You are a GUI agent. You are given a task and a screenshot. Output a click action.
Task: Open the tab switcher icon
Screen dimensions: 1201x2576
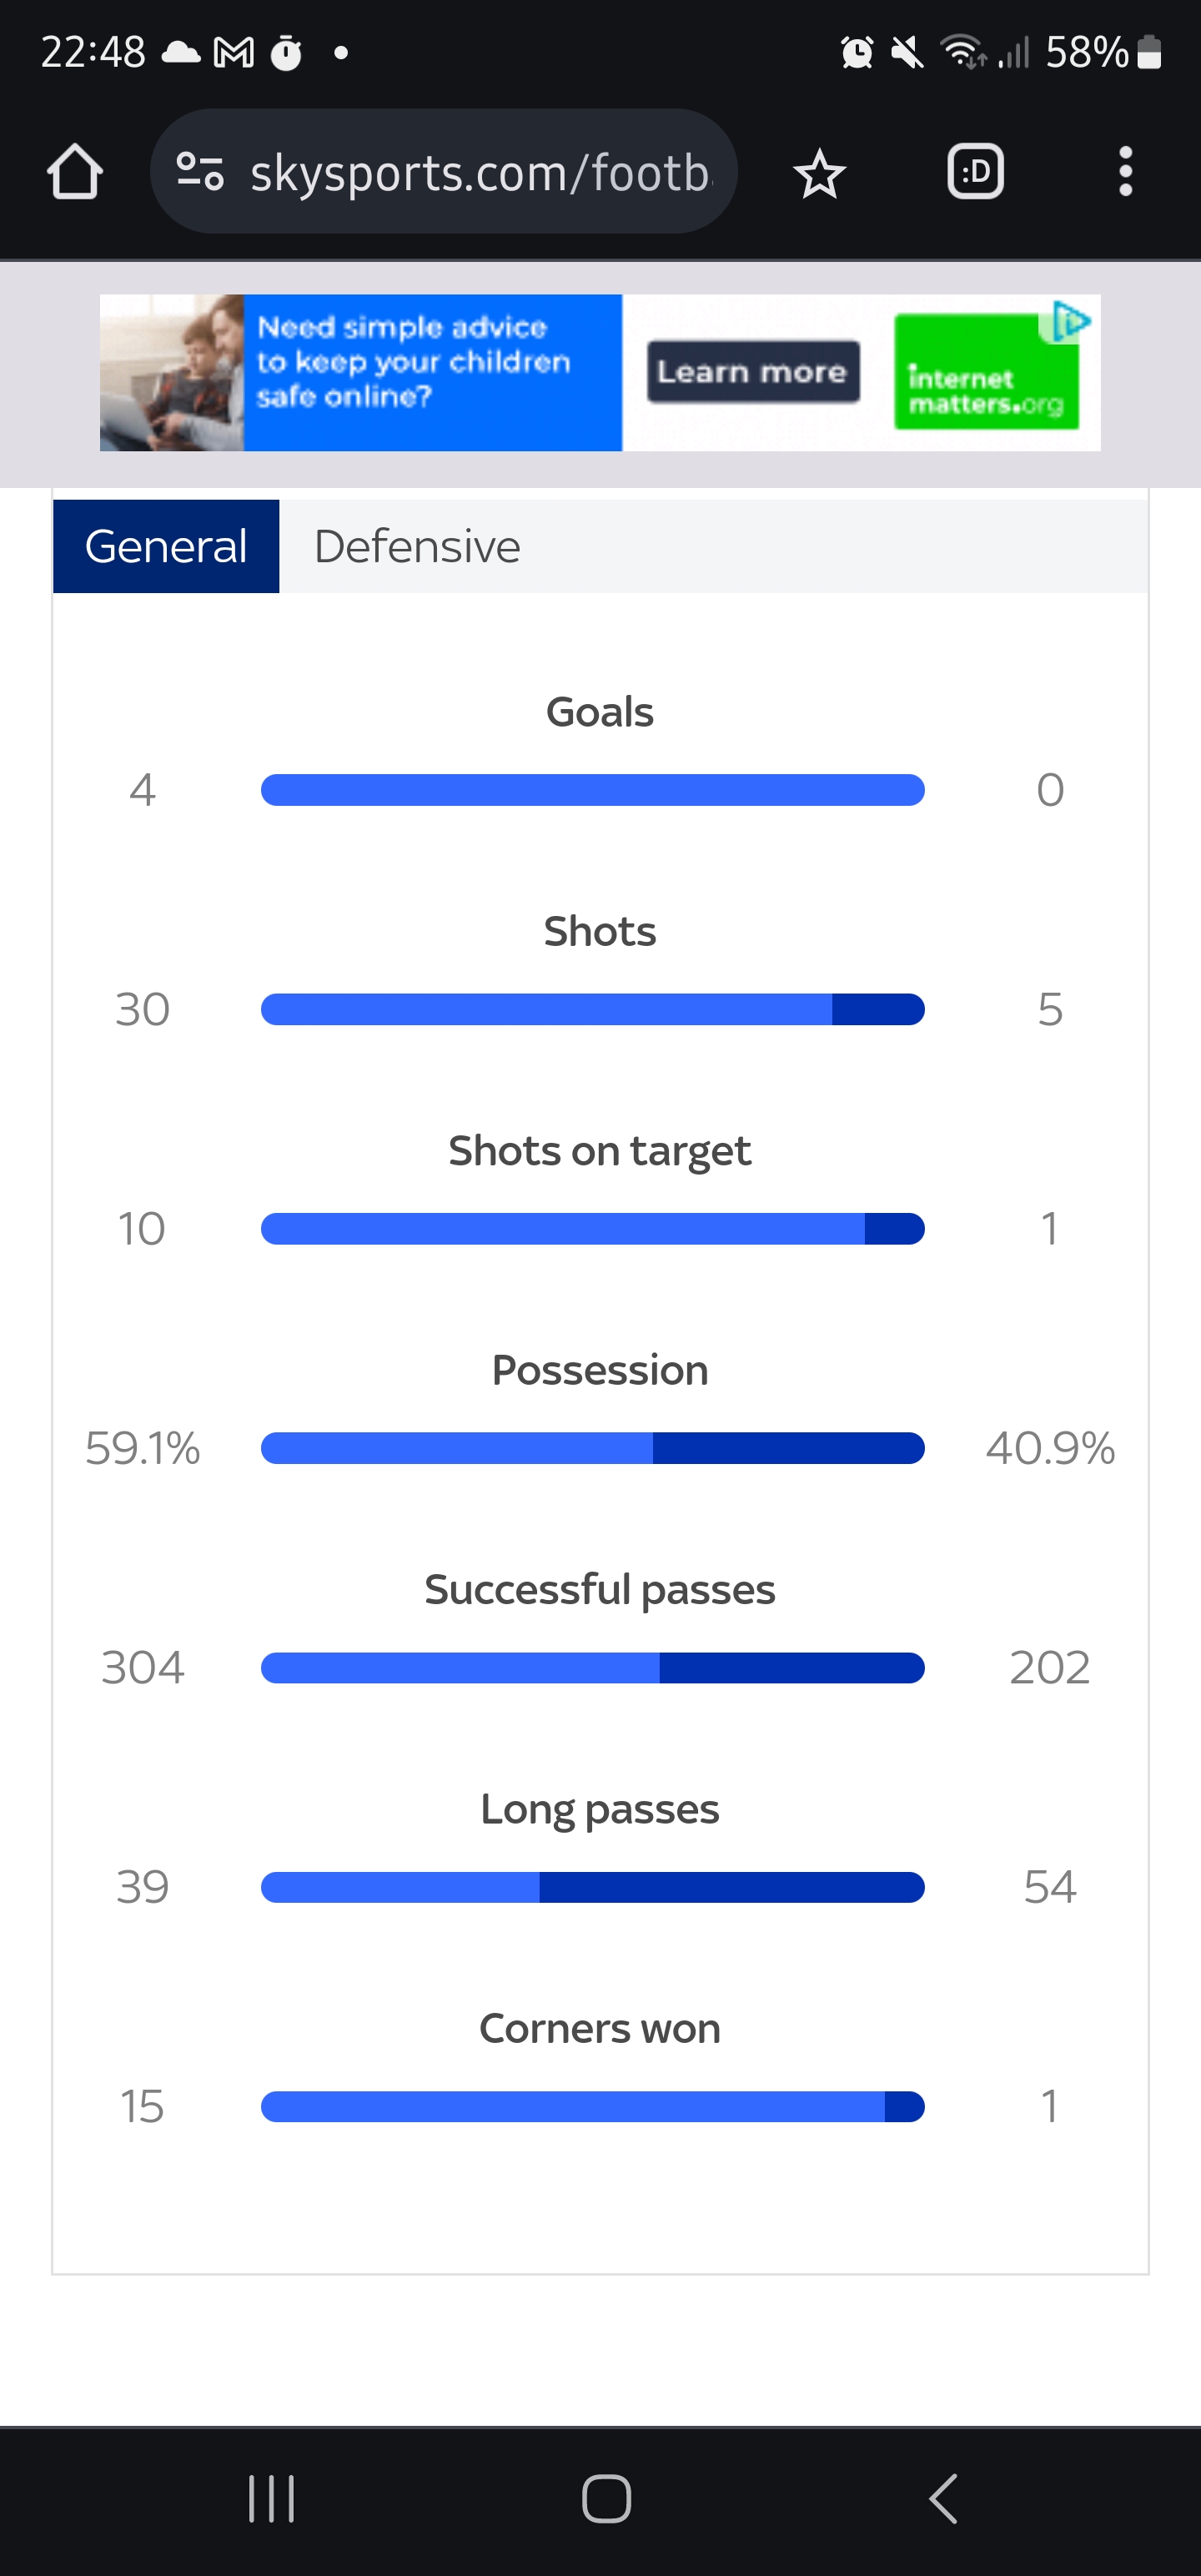975,172
